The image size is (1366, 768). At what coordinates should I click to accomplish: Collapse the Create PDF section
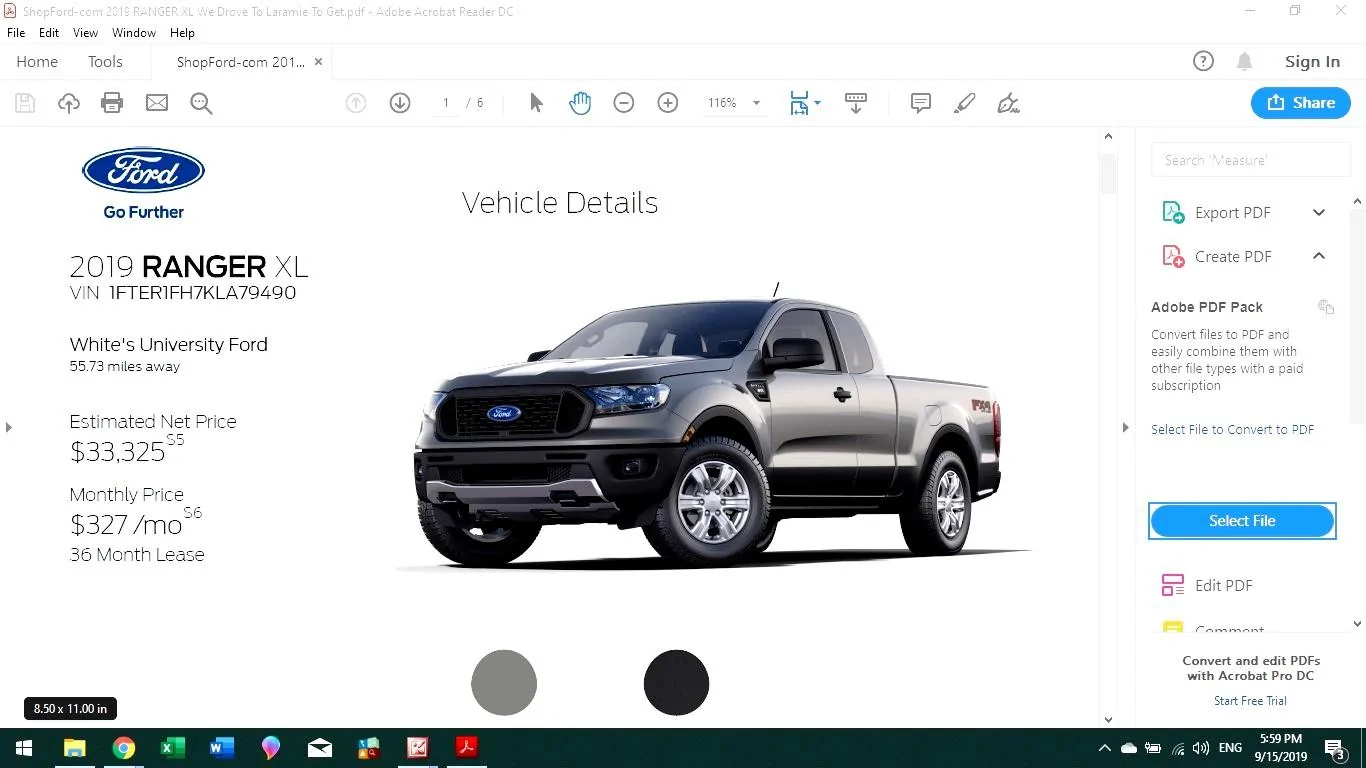coord(1319,256)
